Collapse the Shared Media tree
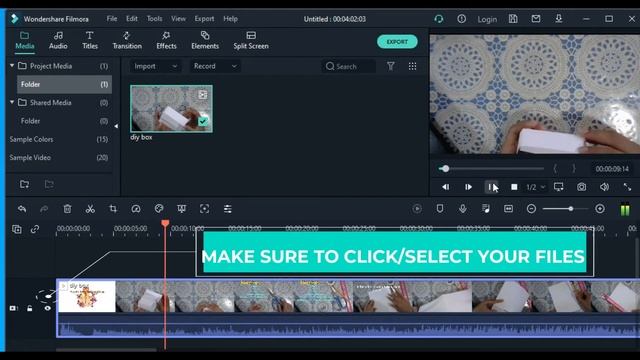Screen dimensions: 640x360 [12, 102]
